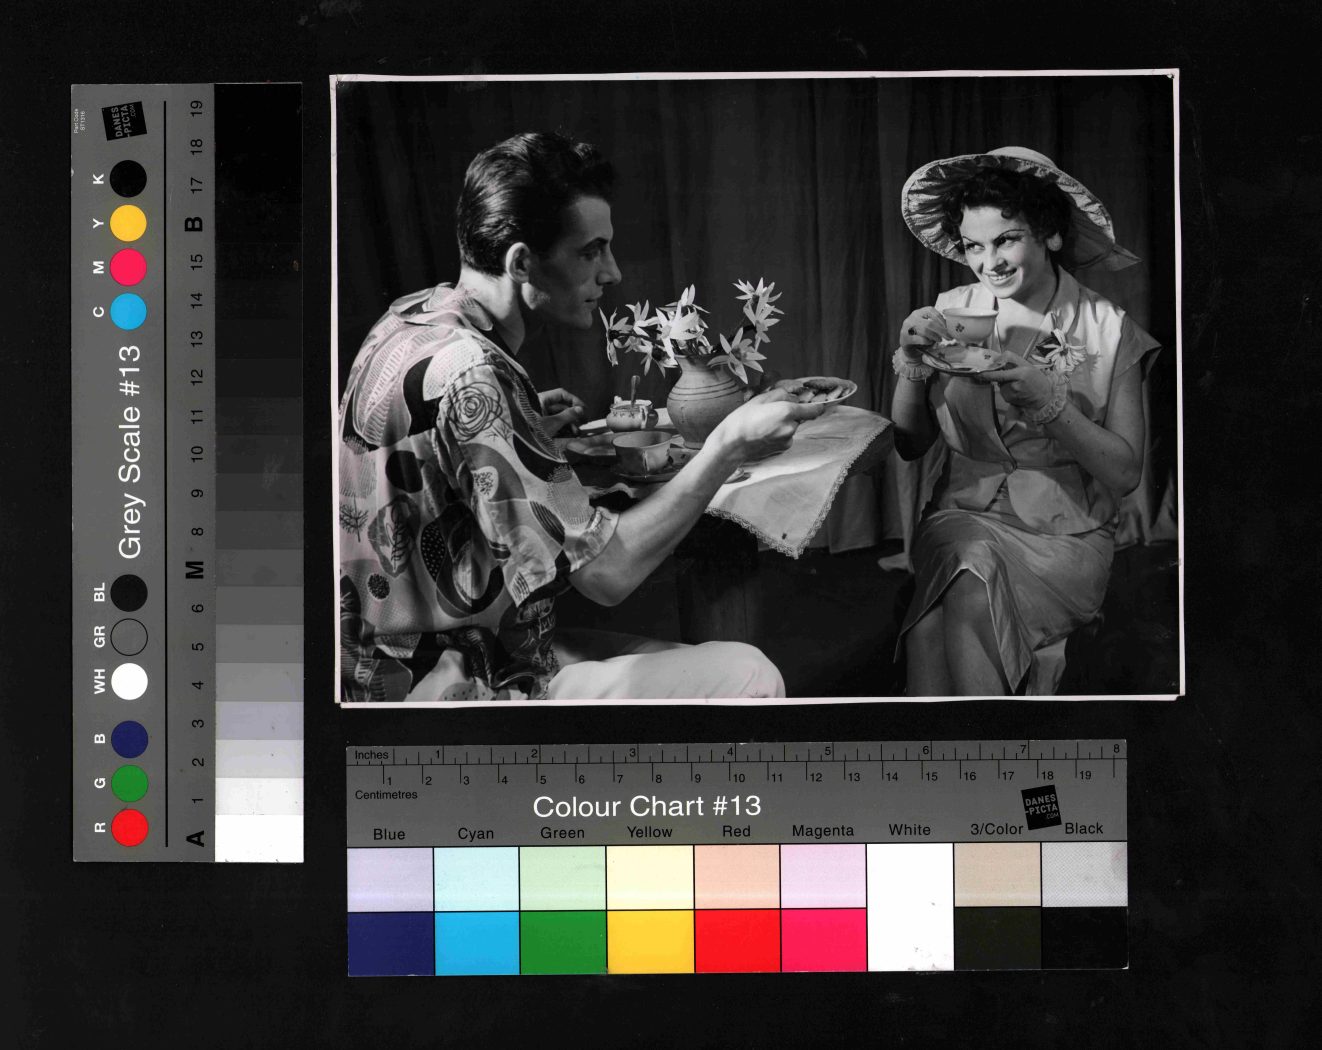Select the saturated red swatch under Red
The height and width of the screenshot is (1050, 1322).
point(736,940)
